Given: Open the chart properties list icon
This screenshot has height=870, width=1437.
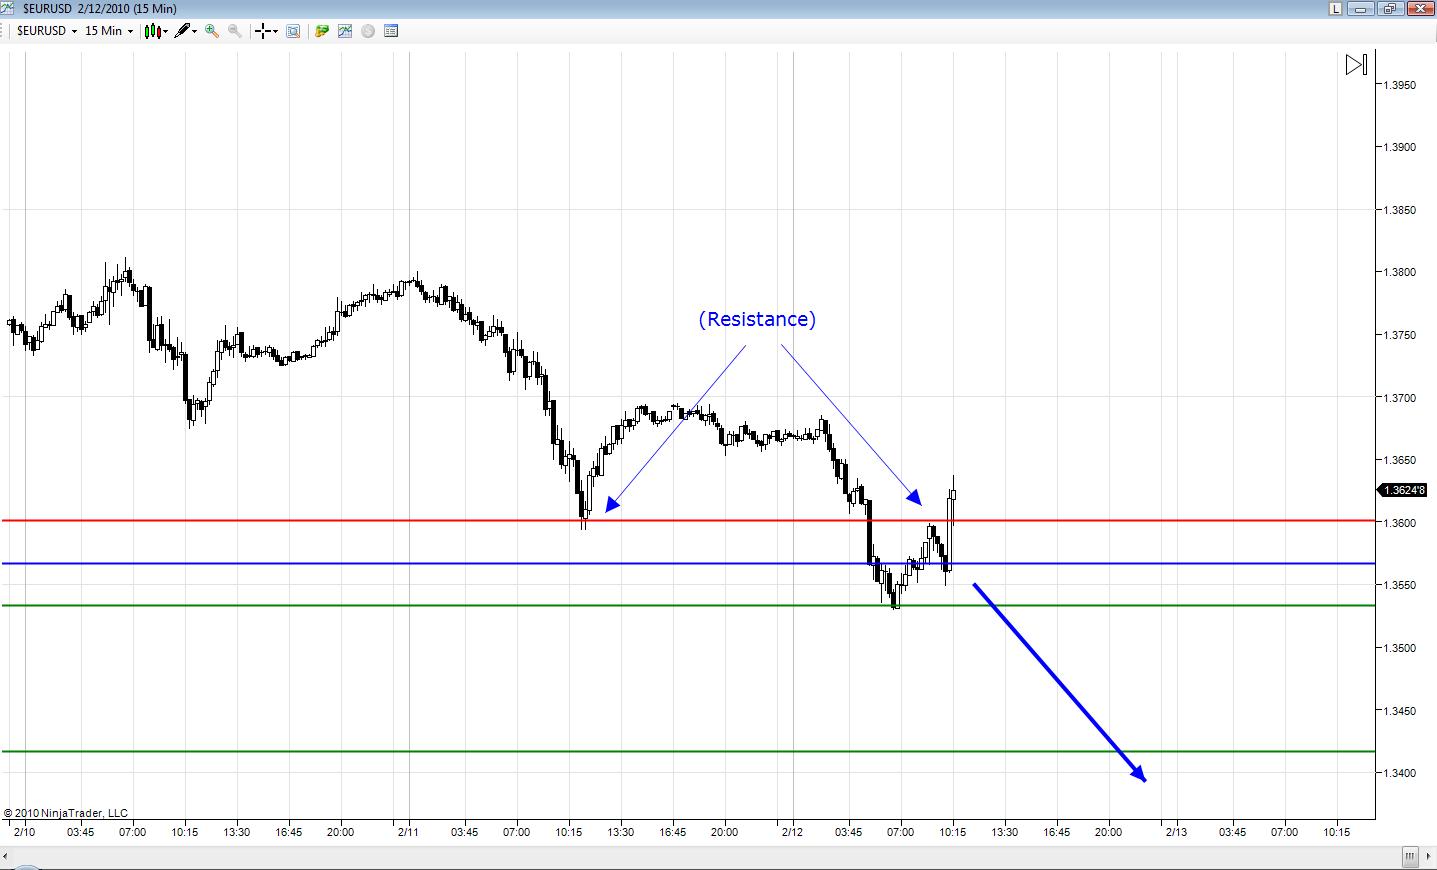Looking at the screenshot, I should 391,31.
